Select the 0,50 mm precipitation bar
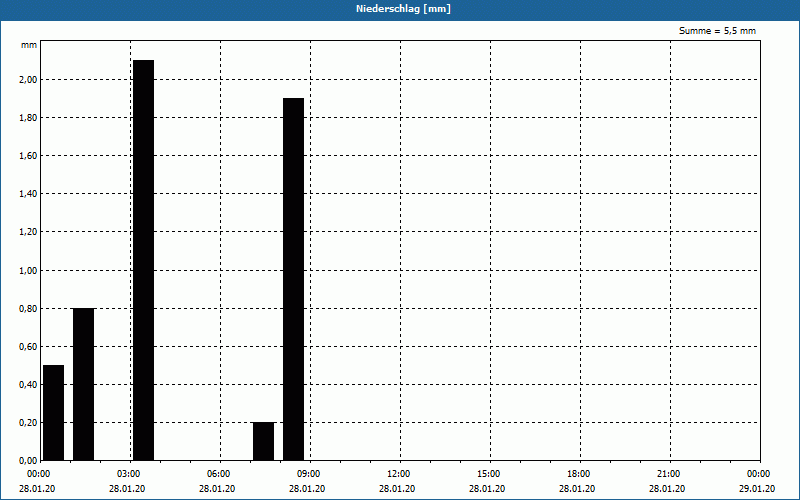The width and height of the screenshot is (800, 500). [x=54, y=413]
